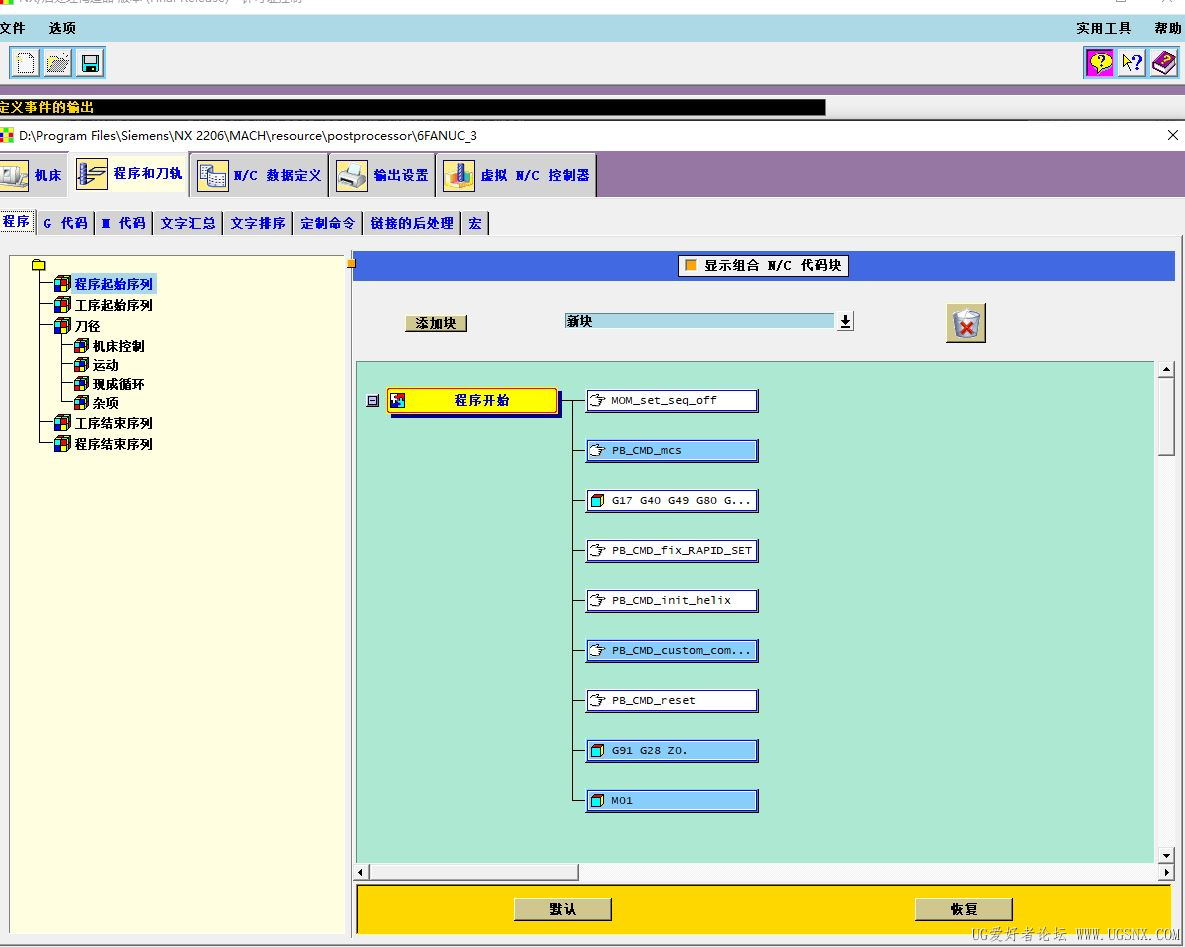
Task: Click the 默认 button
Action: pos(562,909)
